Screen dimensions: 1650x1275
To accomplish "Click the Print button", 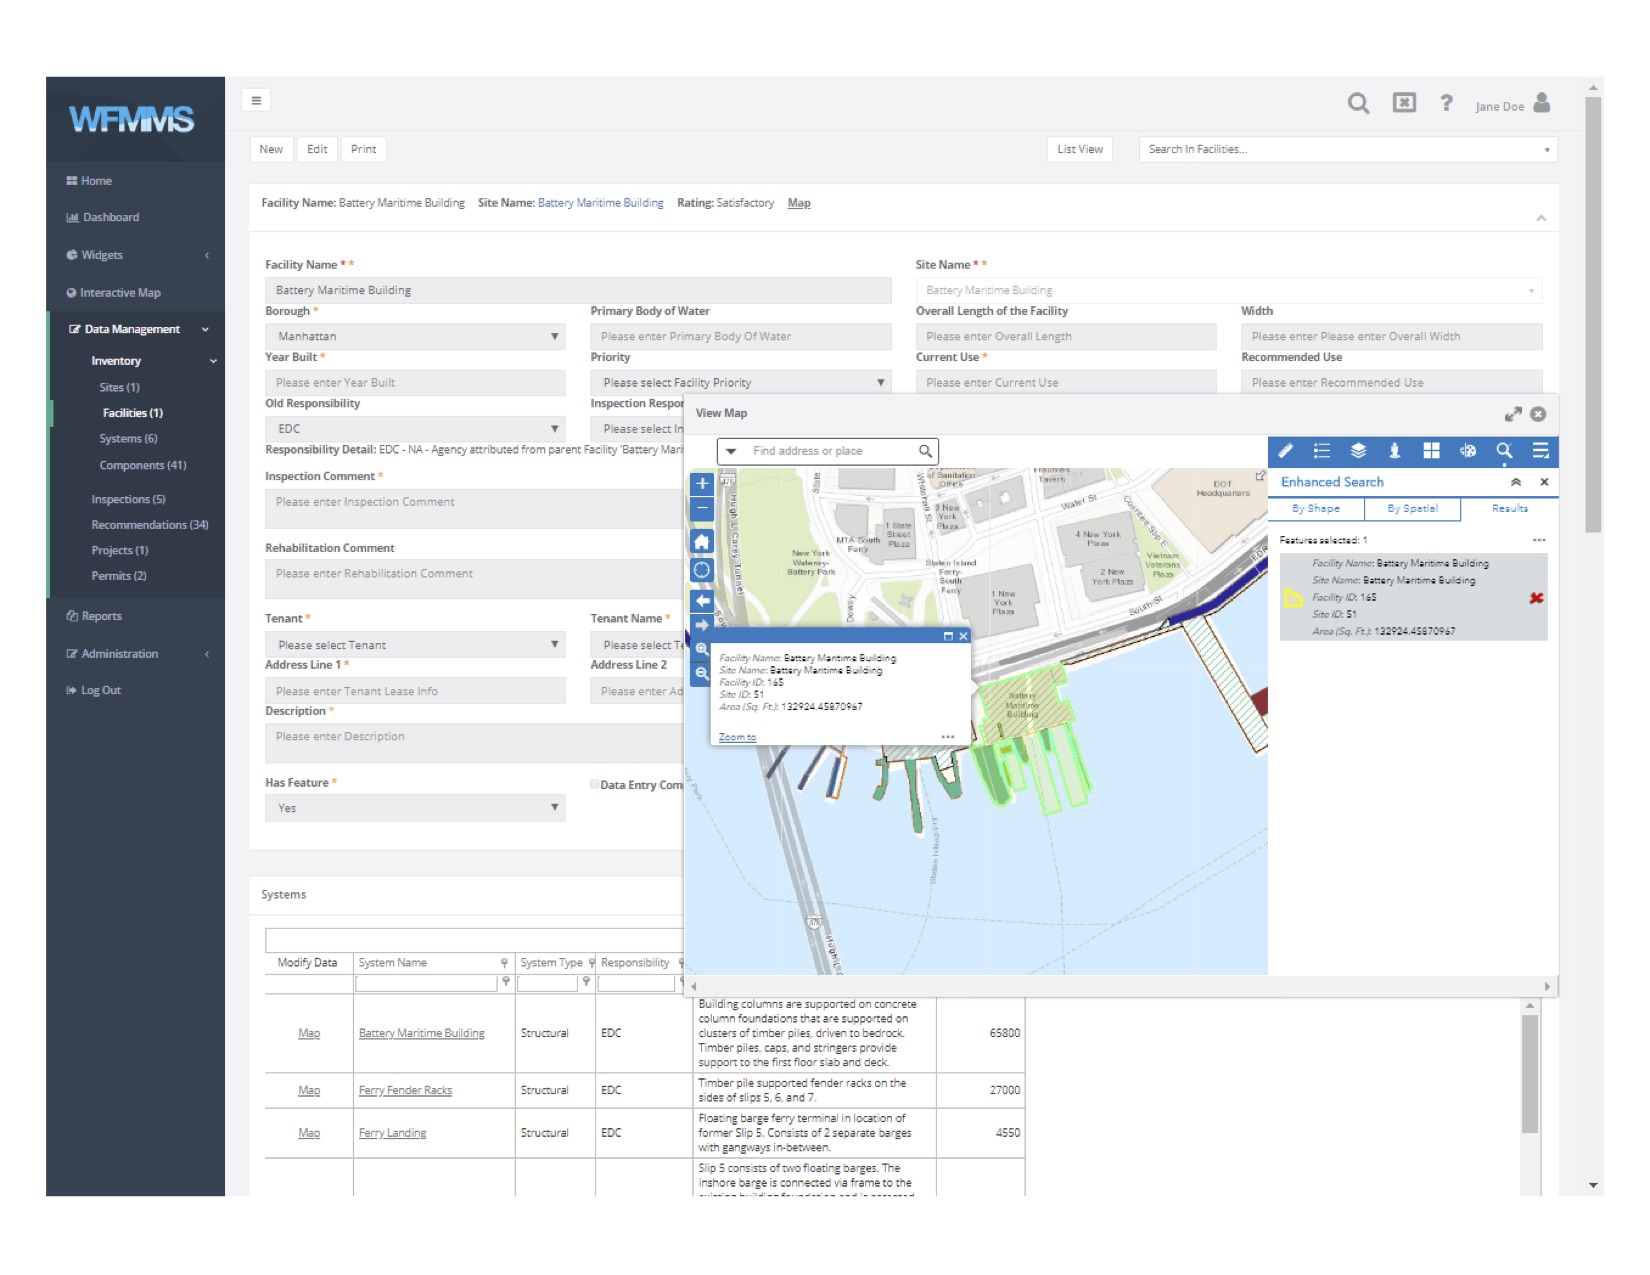I will pyautogui.click(x=364, y=149).
